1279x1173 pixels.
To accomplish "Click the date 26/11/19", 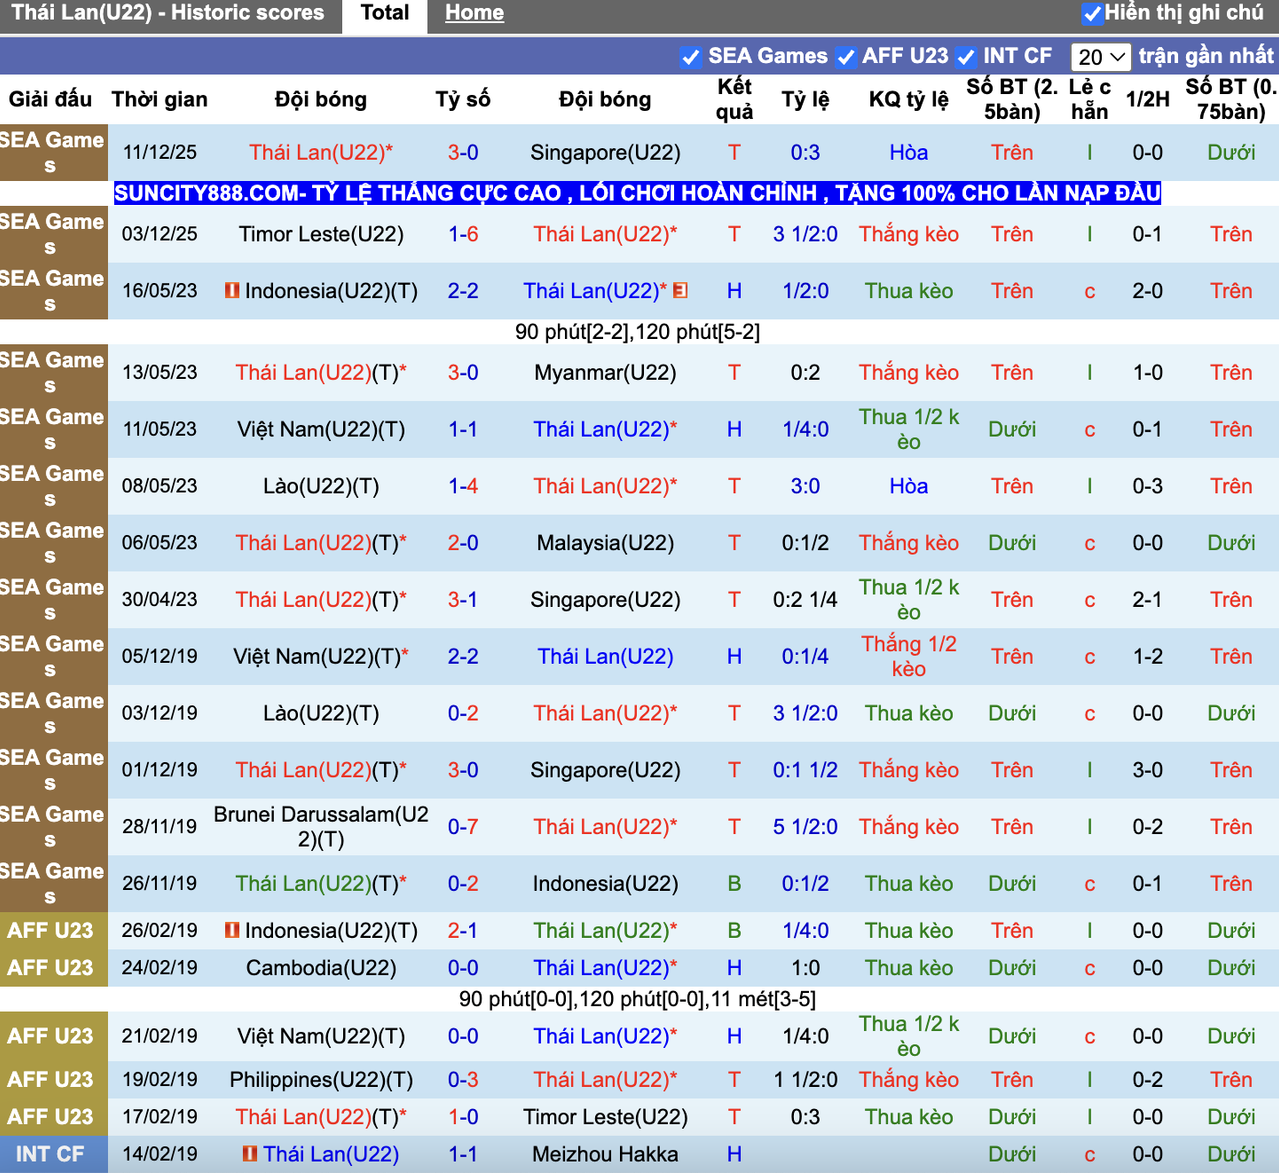I will click(160, 884).
